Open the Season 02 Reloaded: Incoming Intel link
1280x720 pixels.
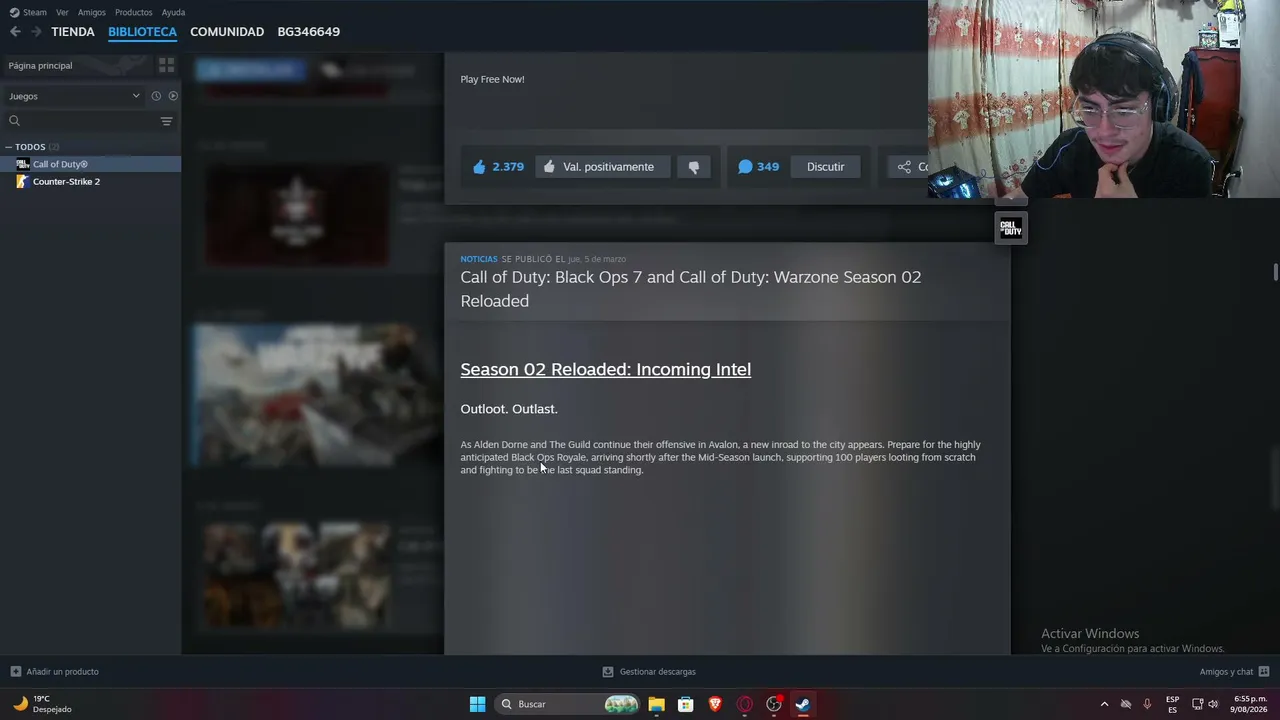[x=605, y=370]
